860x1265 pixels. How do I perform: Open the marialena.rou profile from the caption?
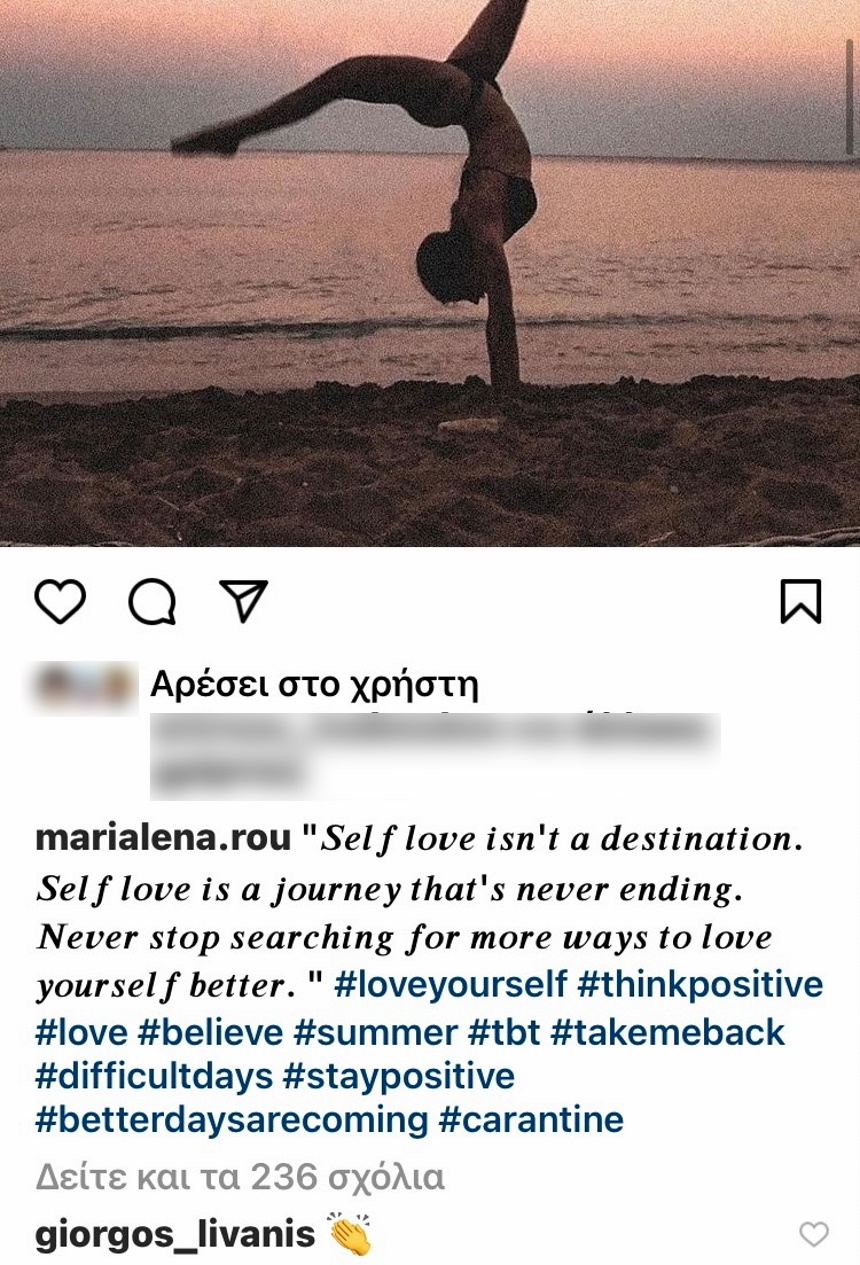pyautogui.click(x=163, y=838)
